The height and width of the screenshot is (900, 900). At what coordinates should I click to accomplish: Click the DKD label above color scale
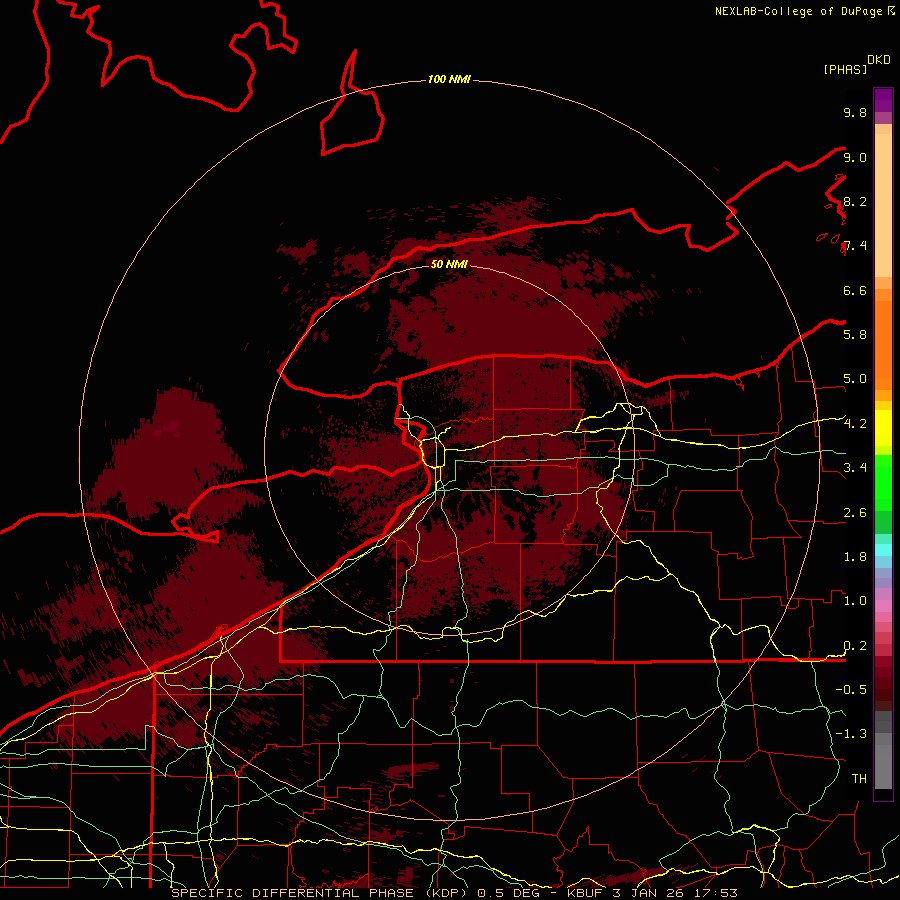(879, 60)
